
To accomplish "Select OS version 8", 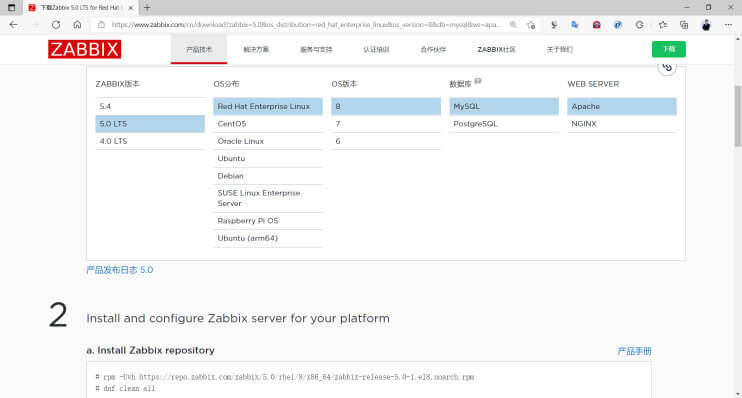I will [x=386, y=106].
